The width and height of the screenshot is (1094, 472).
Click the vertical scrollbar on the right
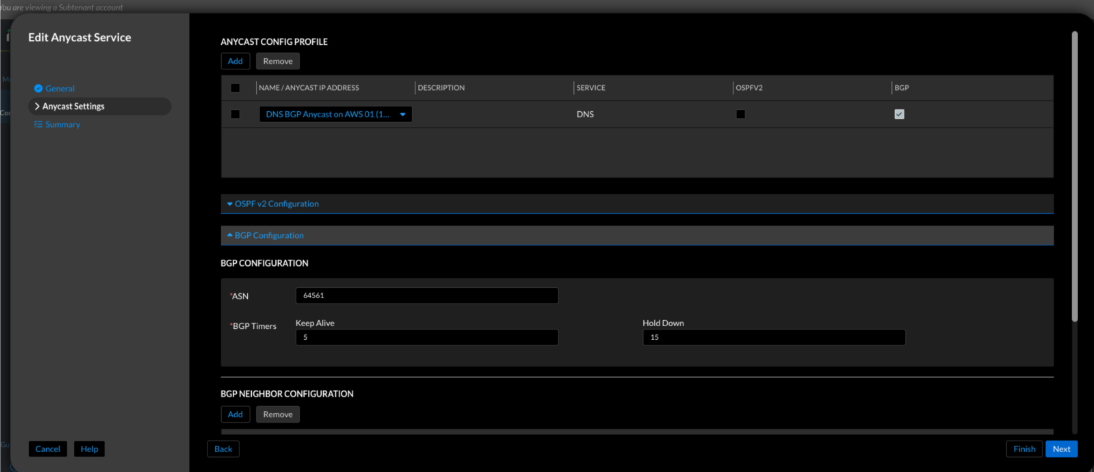coord(1074,176)
